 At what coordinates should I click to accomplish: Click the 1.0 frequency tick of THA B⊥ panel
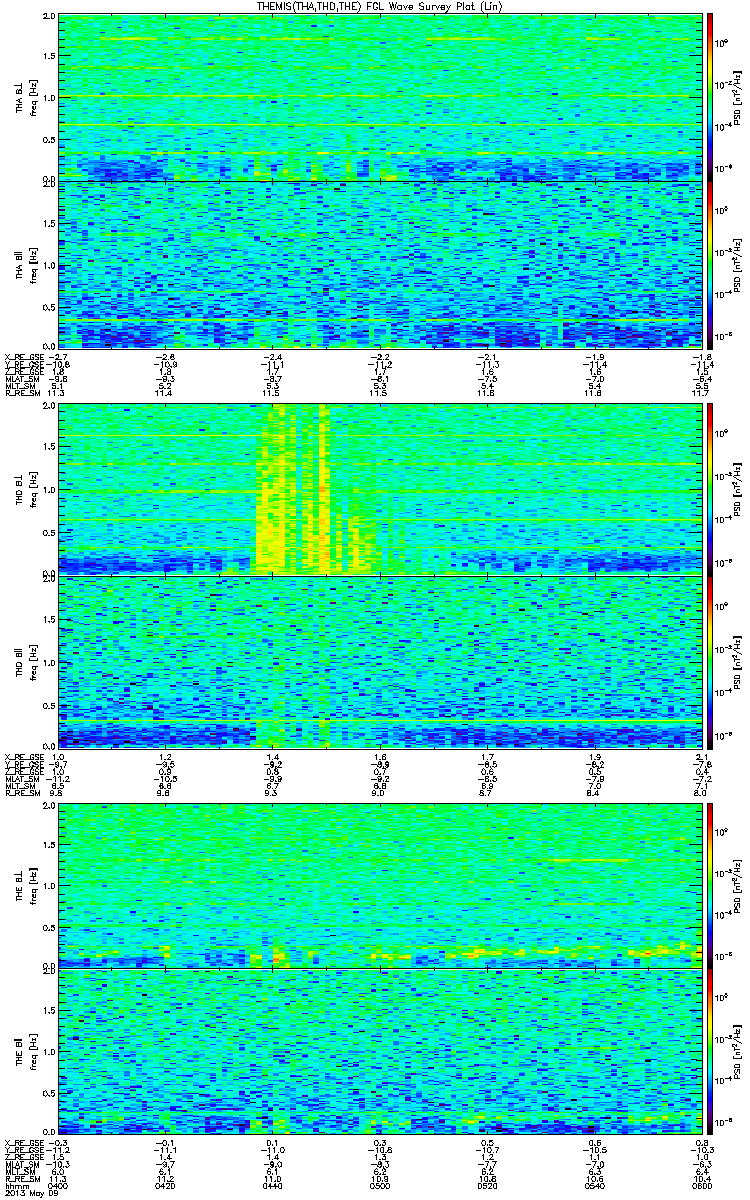[x=48, y=97]
